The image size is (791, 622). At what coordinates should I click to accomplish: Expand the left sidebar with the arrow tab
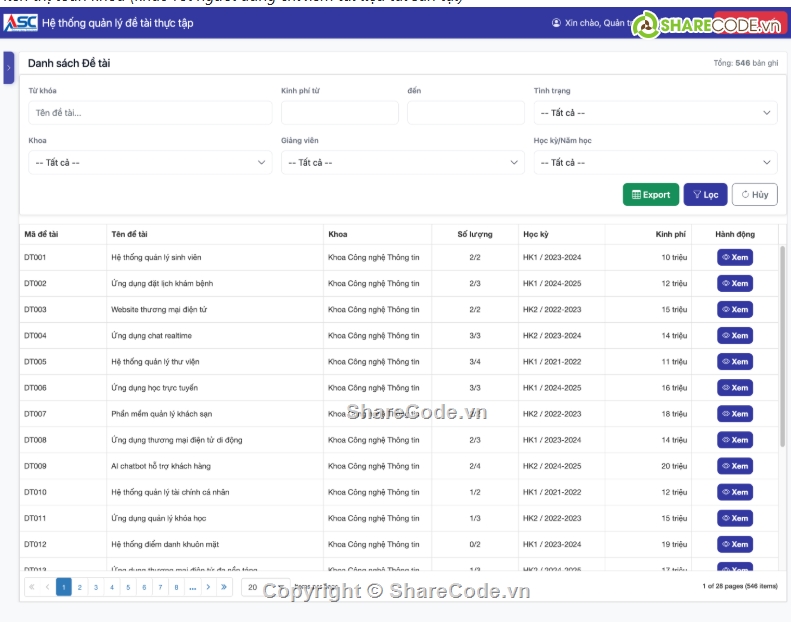[9, 68]
